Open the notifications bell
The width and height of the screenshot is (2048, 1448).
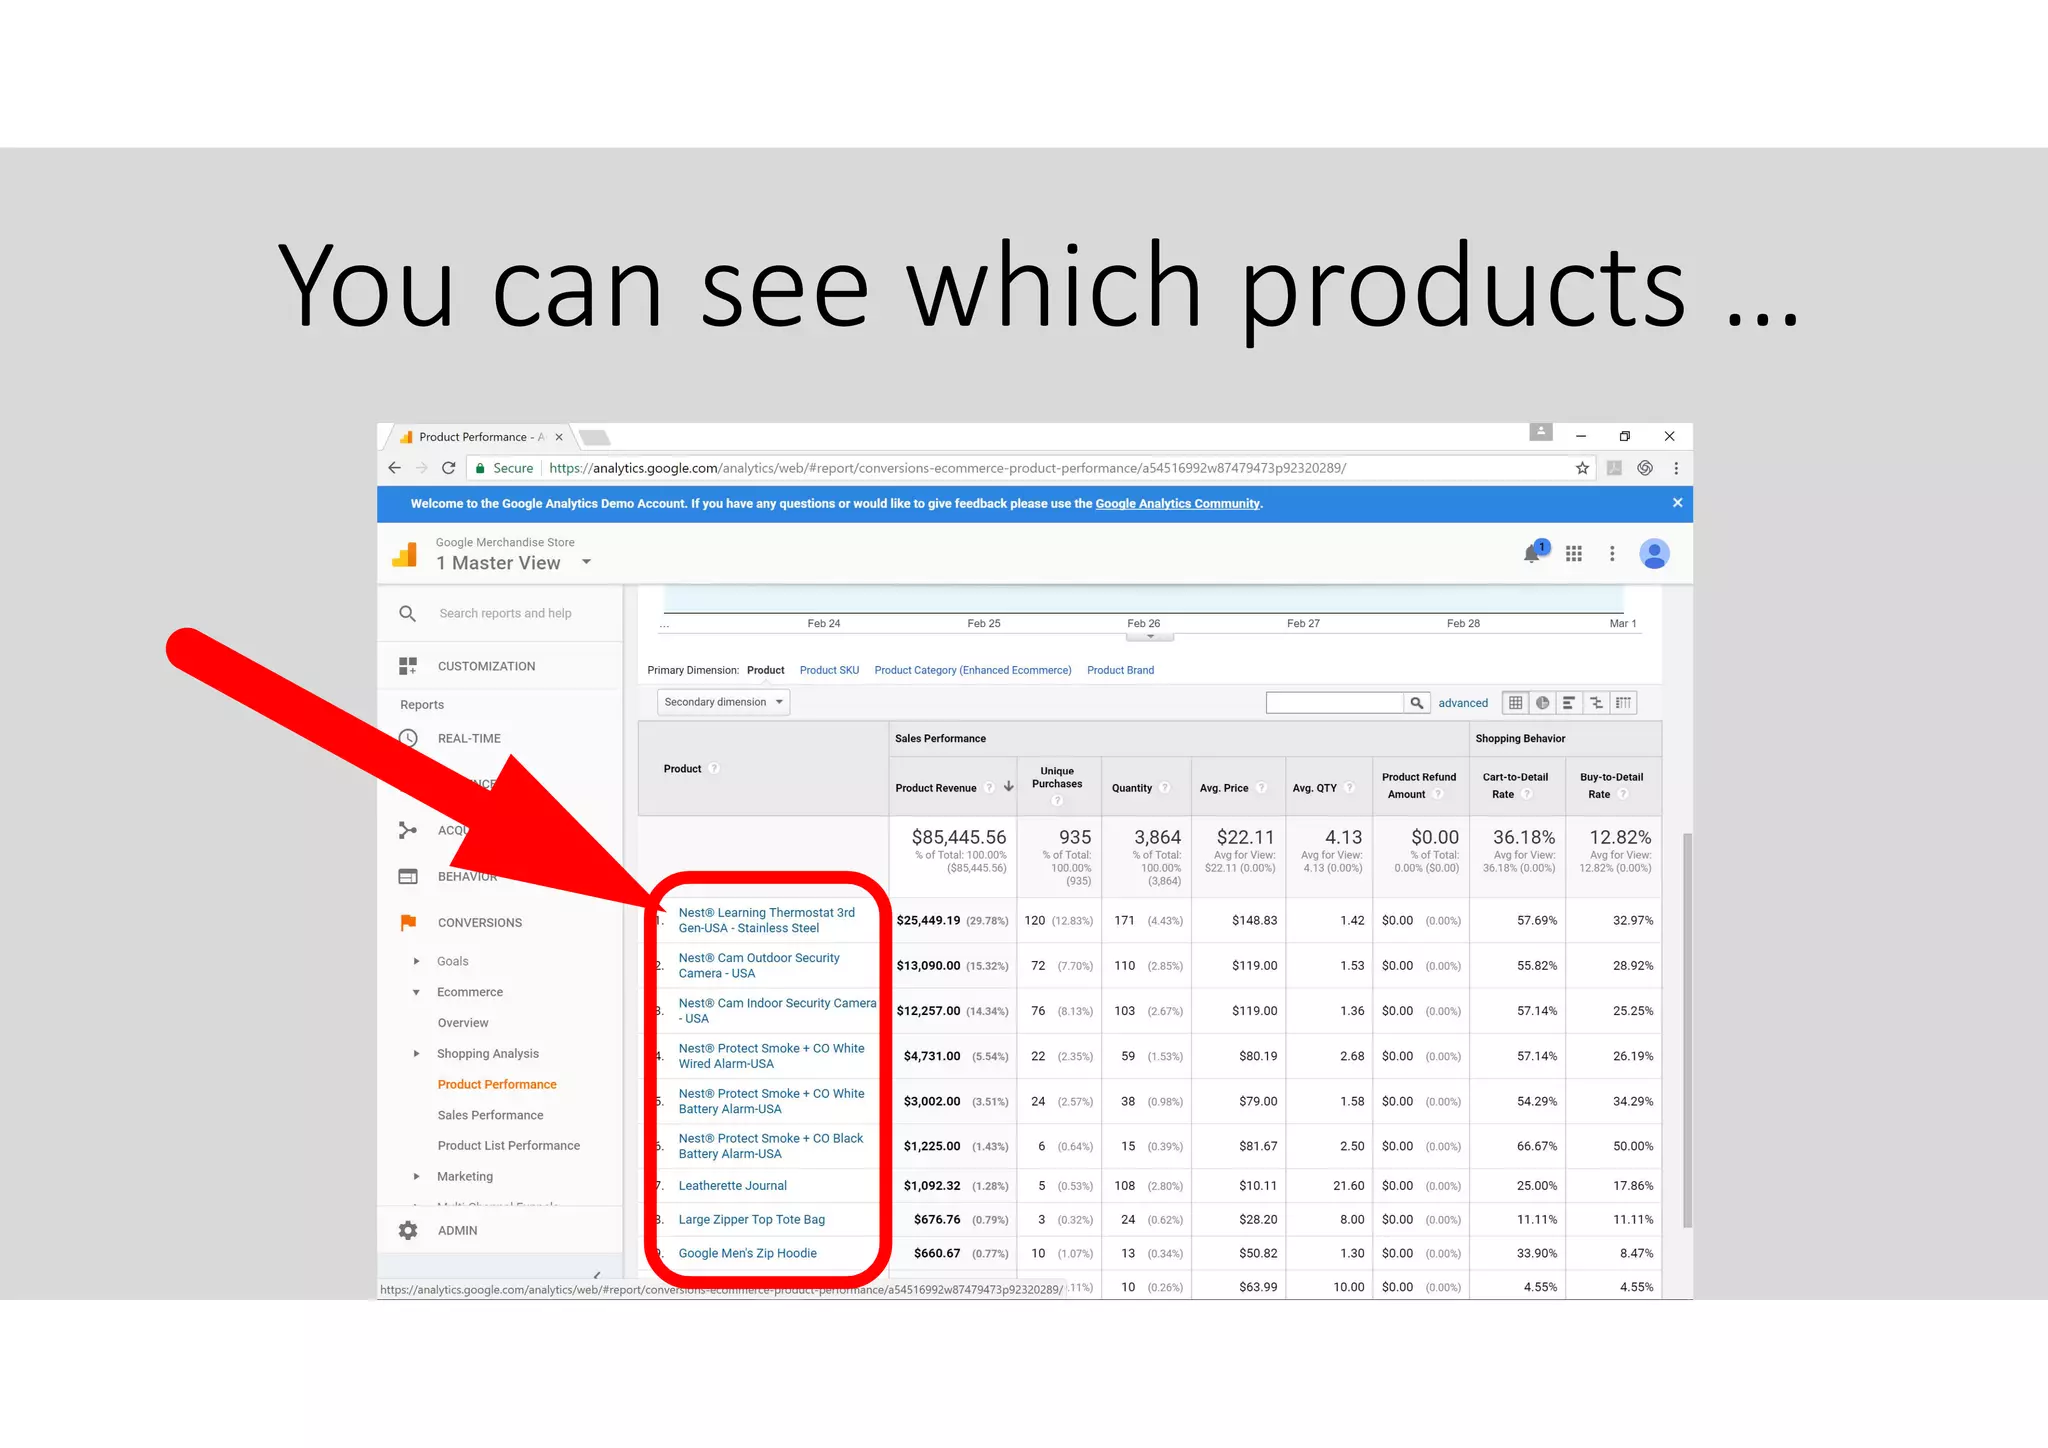click(1532, 553)
